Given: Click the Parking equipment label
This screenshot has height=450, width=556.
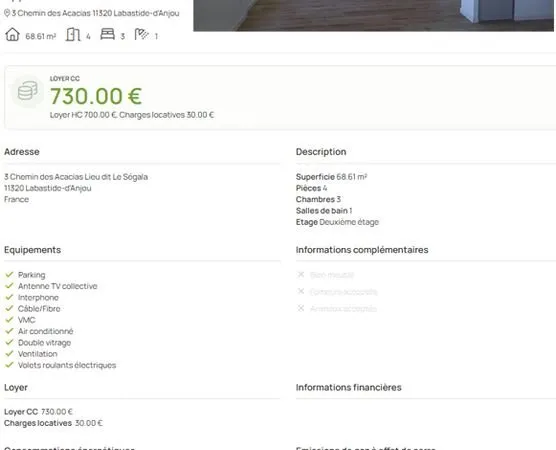Looking at the screenshot, I should coord(32,275).
